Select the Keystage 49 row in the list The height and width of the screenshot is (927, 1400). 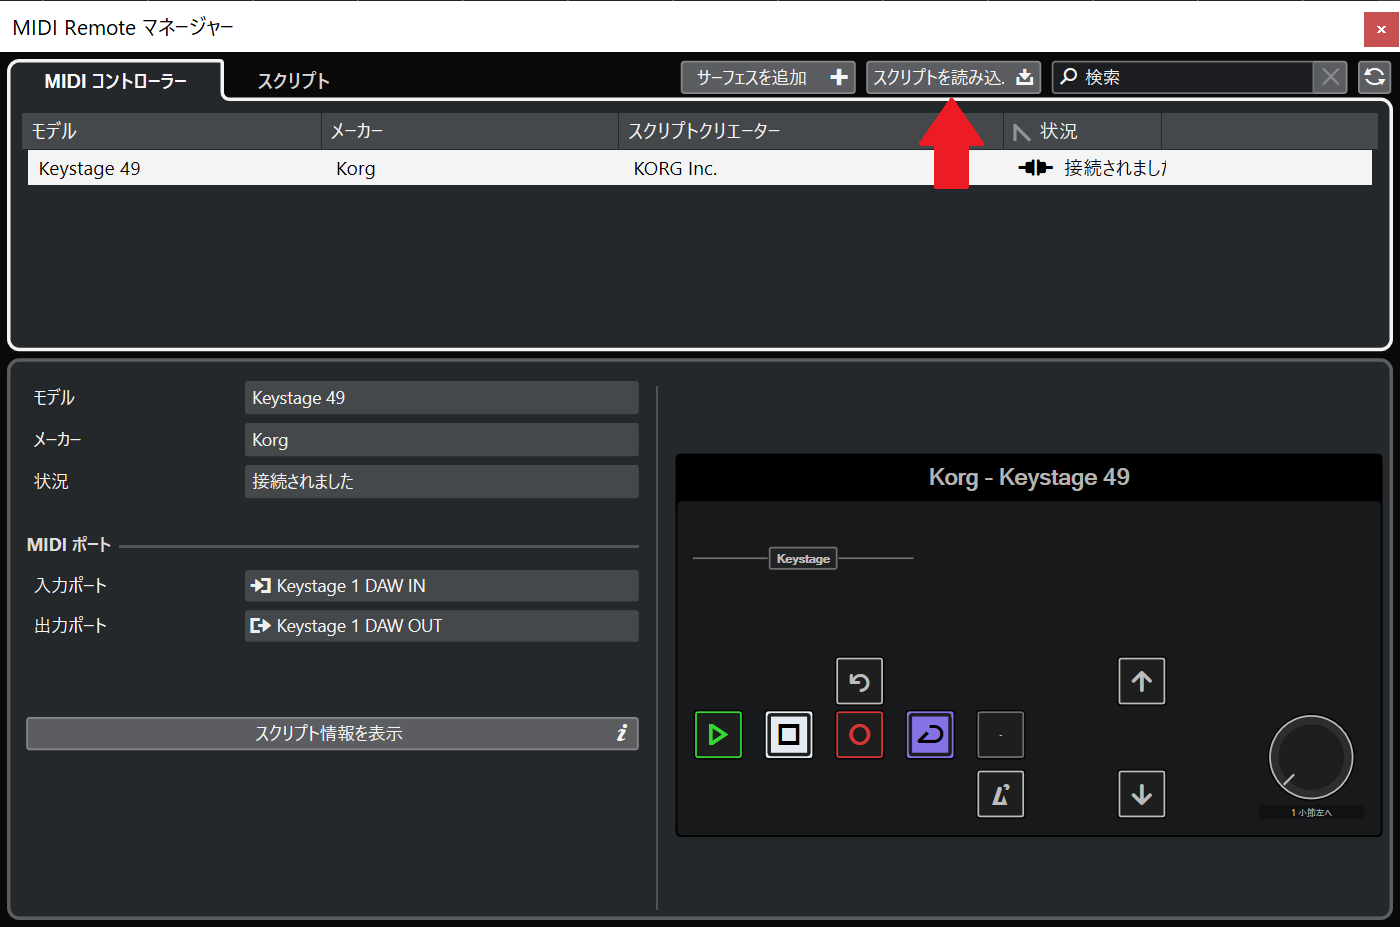click(699, 168)
